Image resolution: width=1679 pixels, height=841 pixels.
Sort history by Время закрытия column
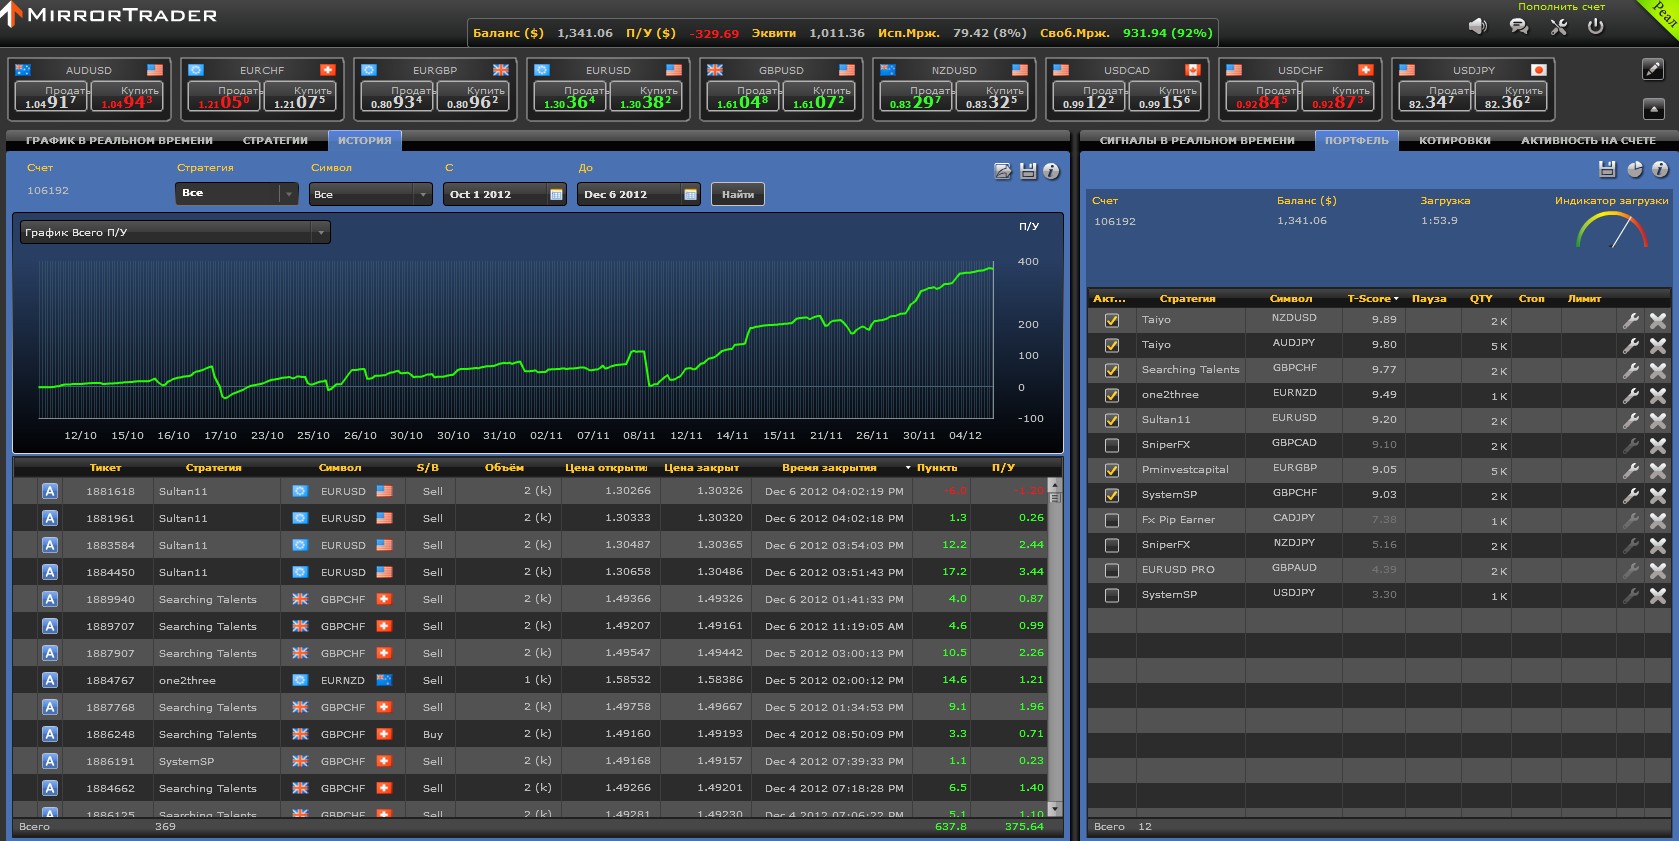829,467
